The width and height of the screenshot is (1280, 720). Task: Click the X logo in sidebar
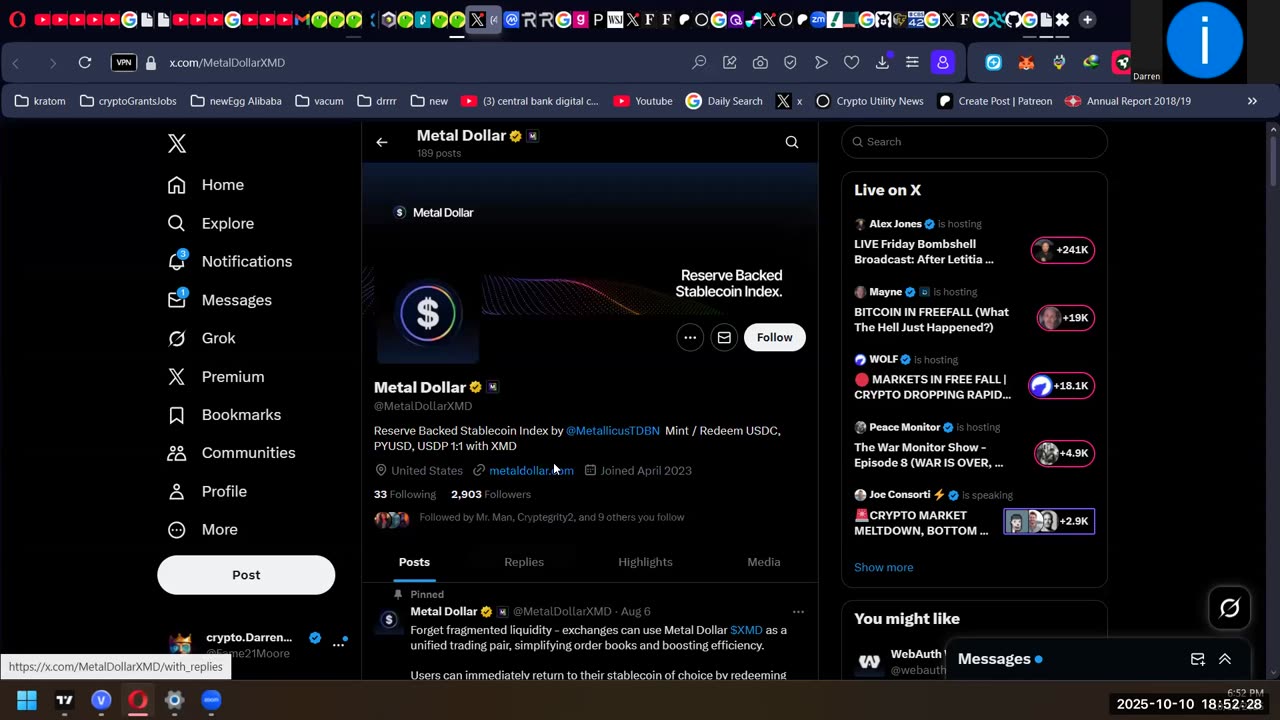coord(177,143)
